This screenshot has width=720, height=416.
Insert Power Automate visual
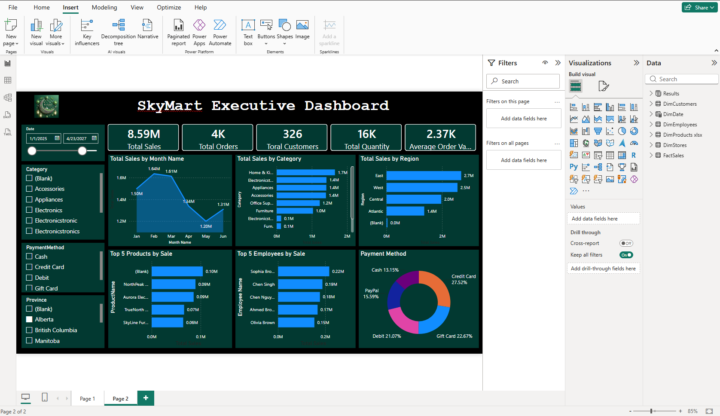point(220,32)
